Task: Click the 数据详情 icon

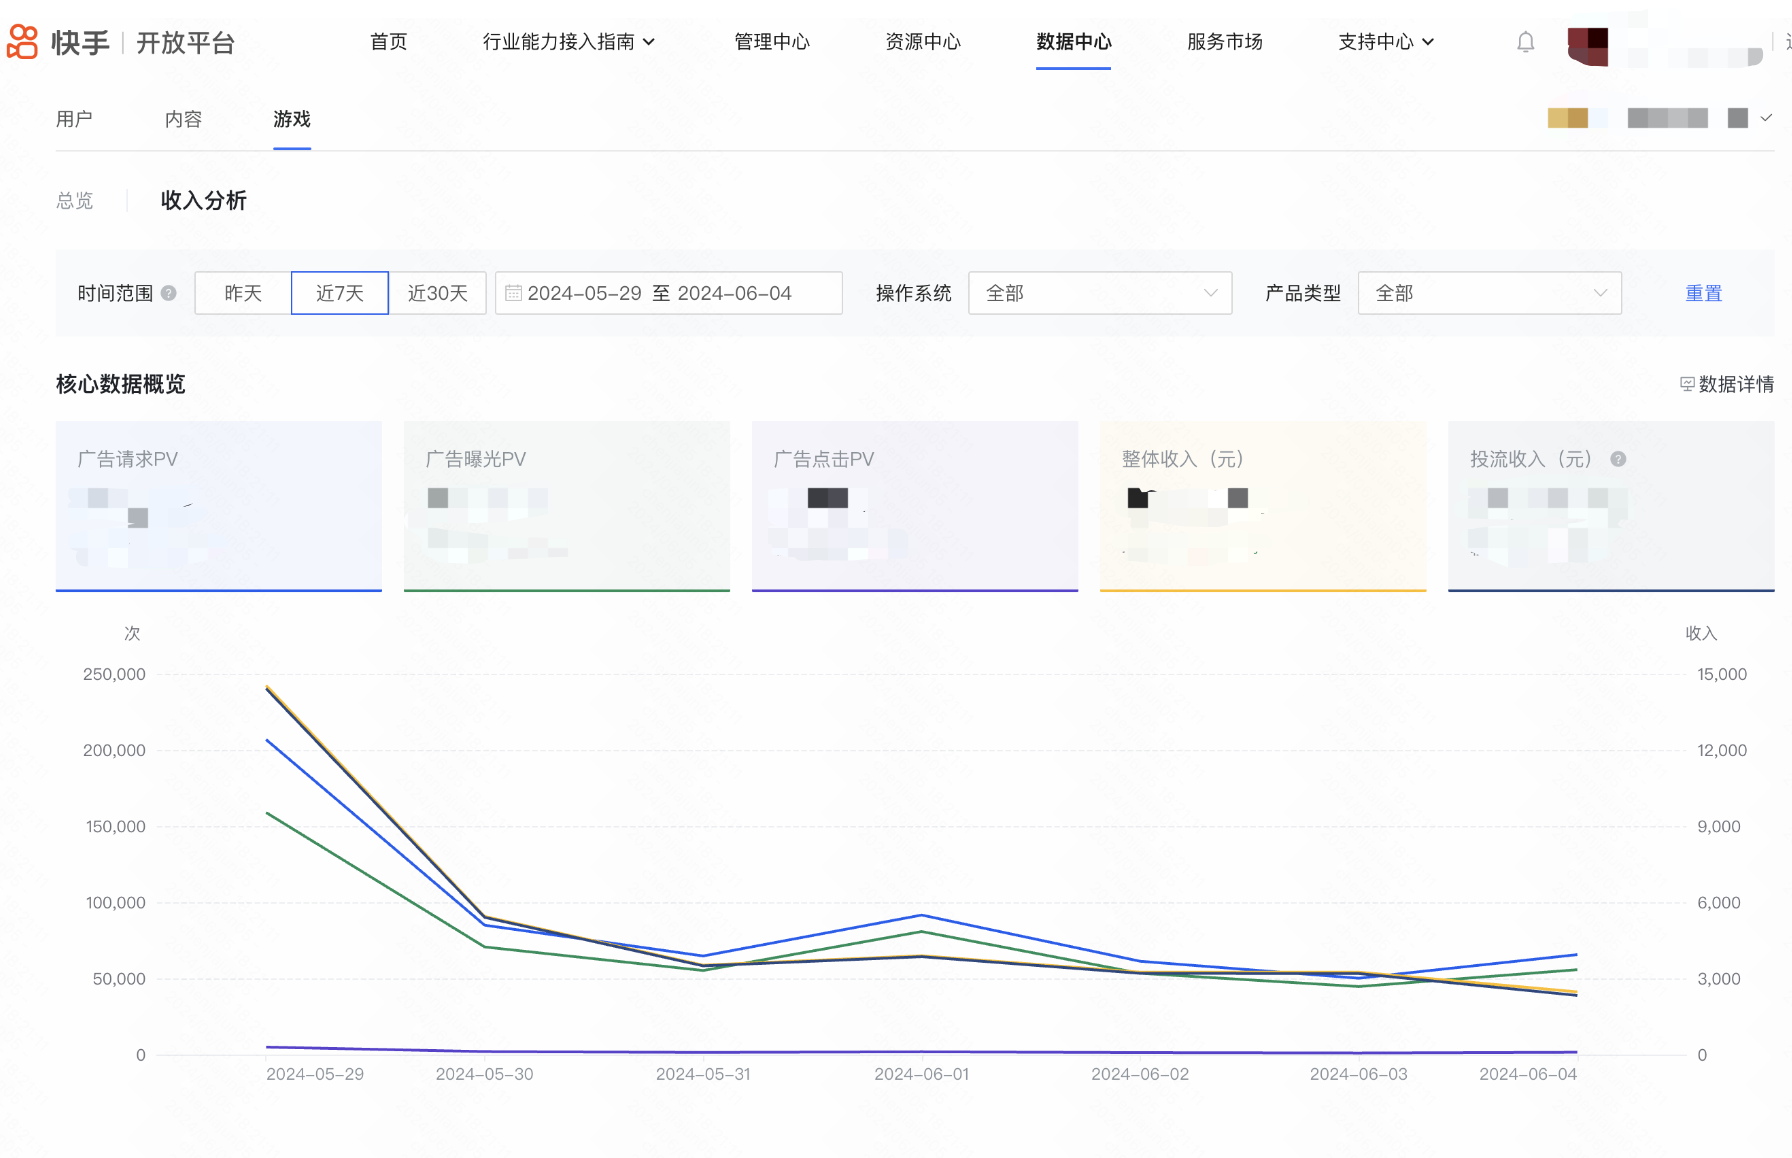Action: click(x=1687, y=384)
